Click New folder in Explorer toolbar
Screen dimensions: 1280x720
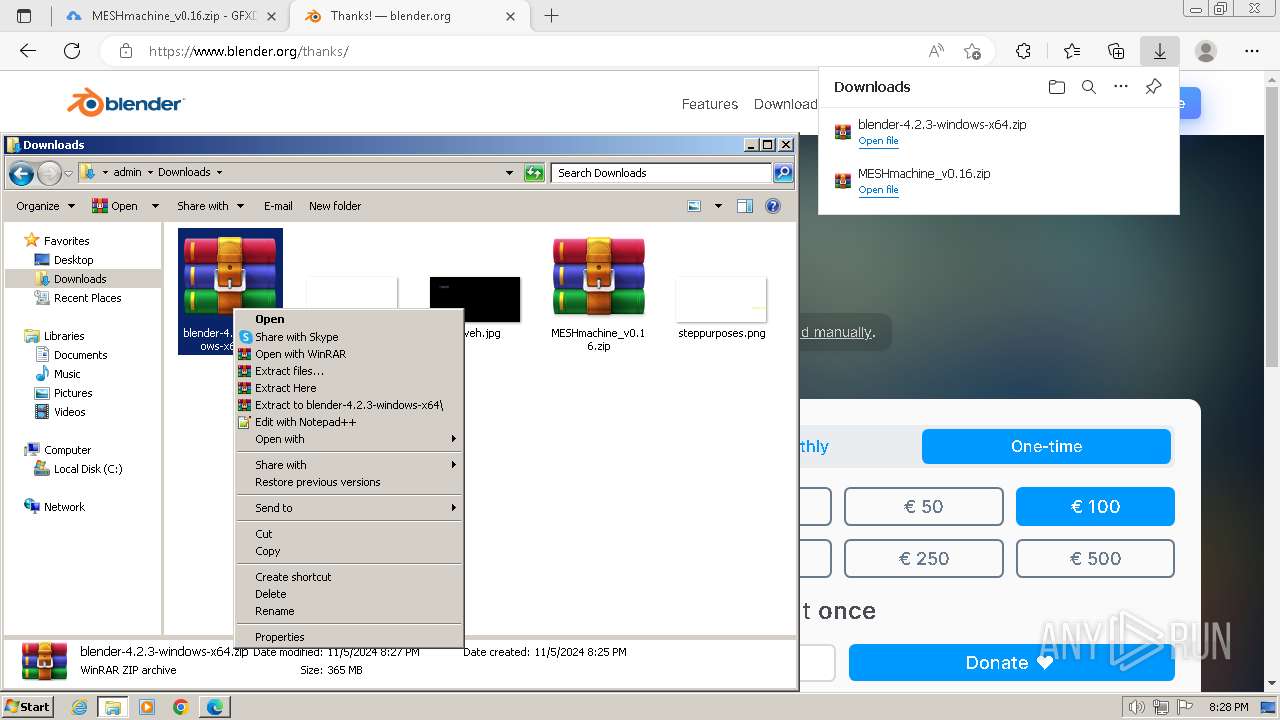335,206
